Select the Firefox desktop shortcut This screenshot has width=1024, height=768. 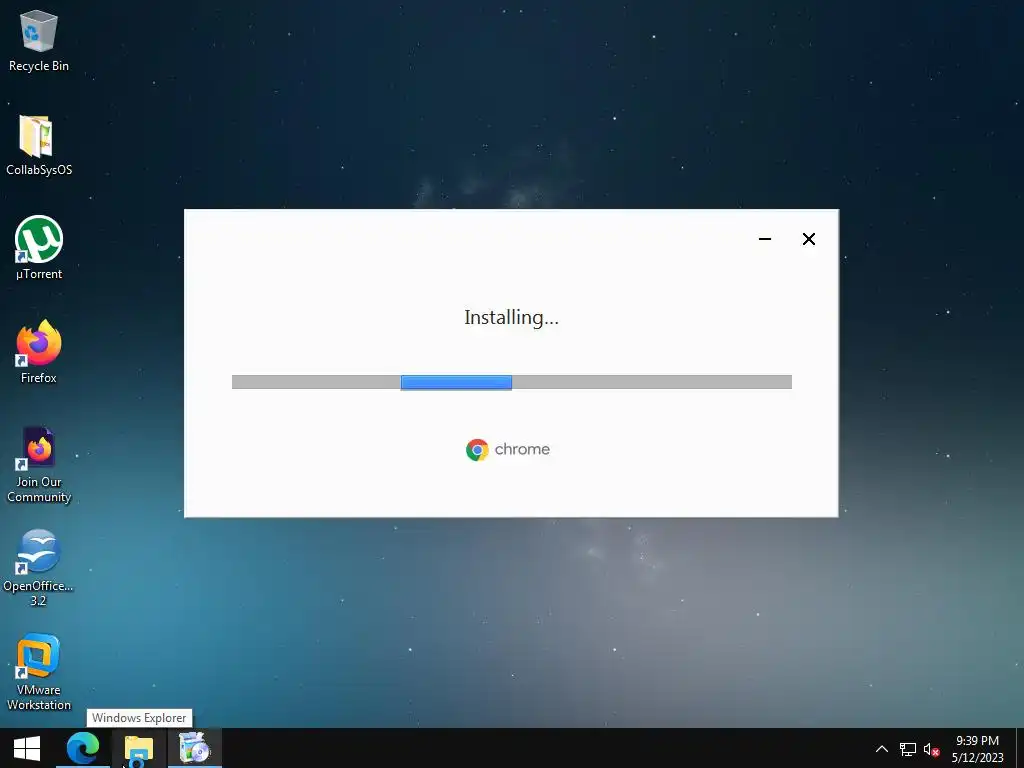pyautogui.click(x=39, y=353)
